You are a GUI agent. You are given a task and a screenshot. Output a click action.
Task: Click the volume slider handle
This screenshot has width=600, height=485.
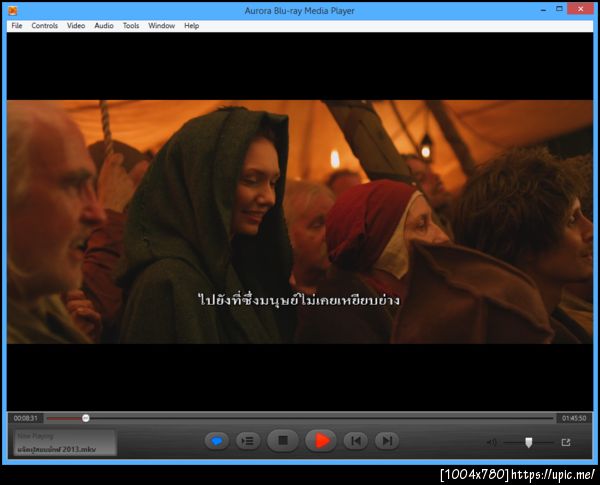click(528, 443)
